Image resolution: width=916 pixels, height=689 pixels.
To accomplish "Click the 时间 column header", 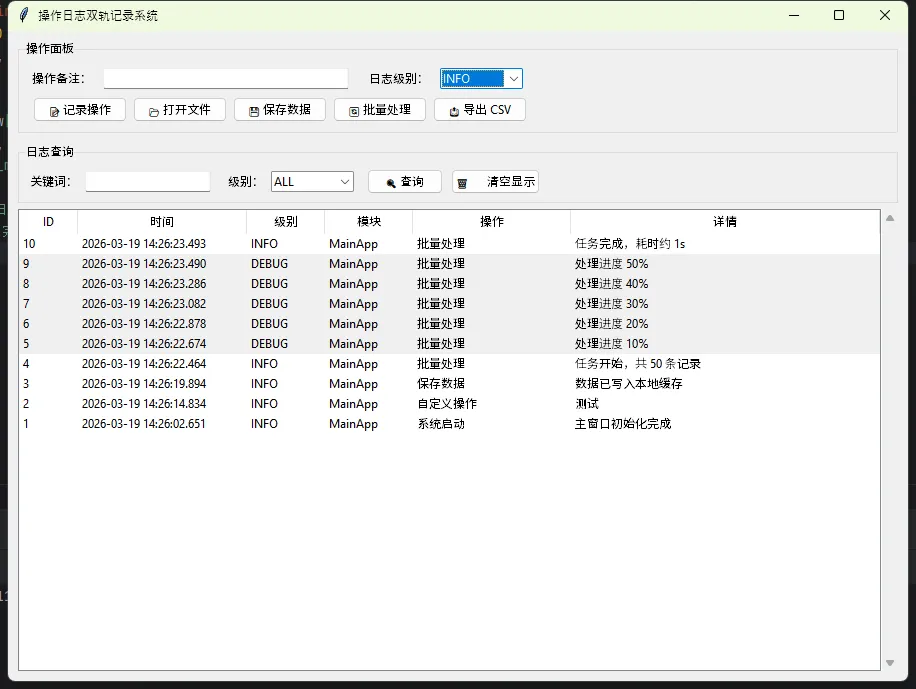I will tap(162, 222).
